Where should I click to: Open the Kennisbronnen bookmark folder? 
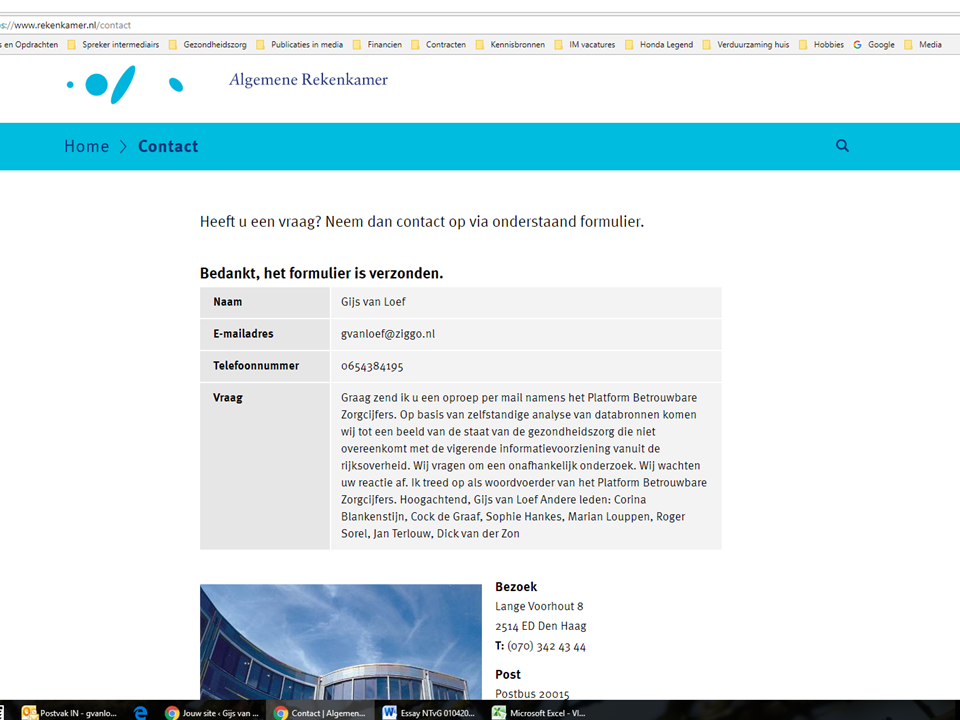(x=510, y=45)
